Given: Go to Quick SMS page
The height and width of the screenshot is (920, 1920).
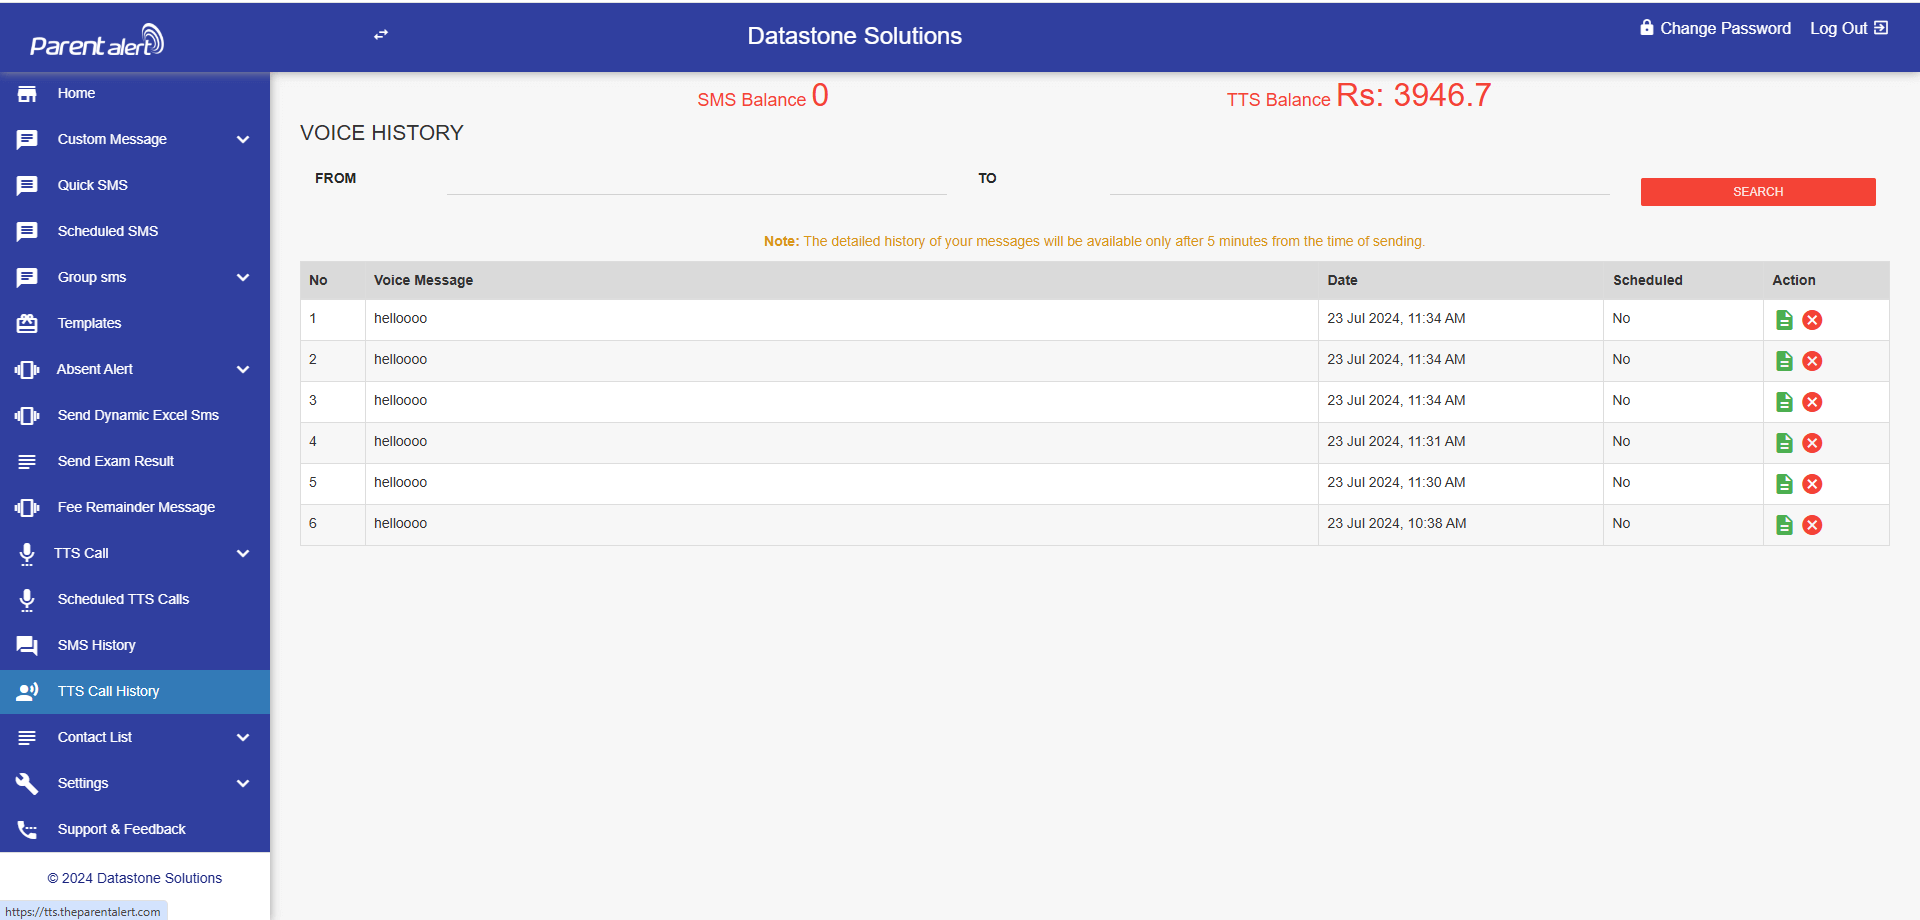Looking at the screenshot, I should [135, 186].
